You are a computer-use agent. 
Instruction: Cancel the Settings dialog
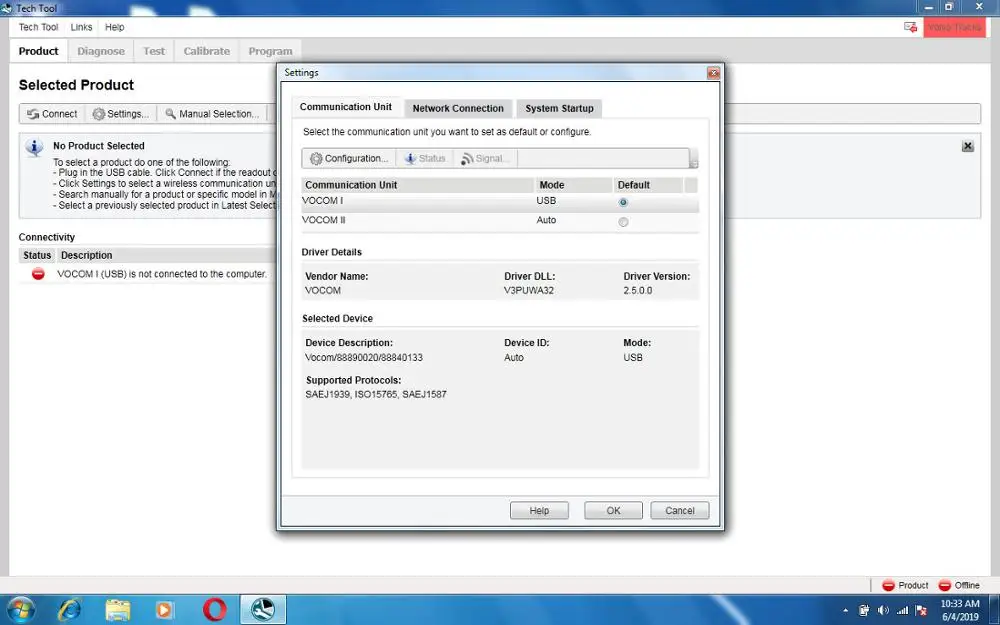[680, 510]
